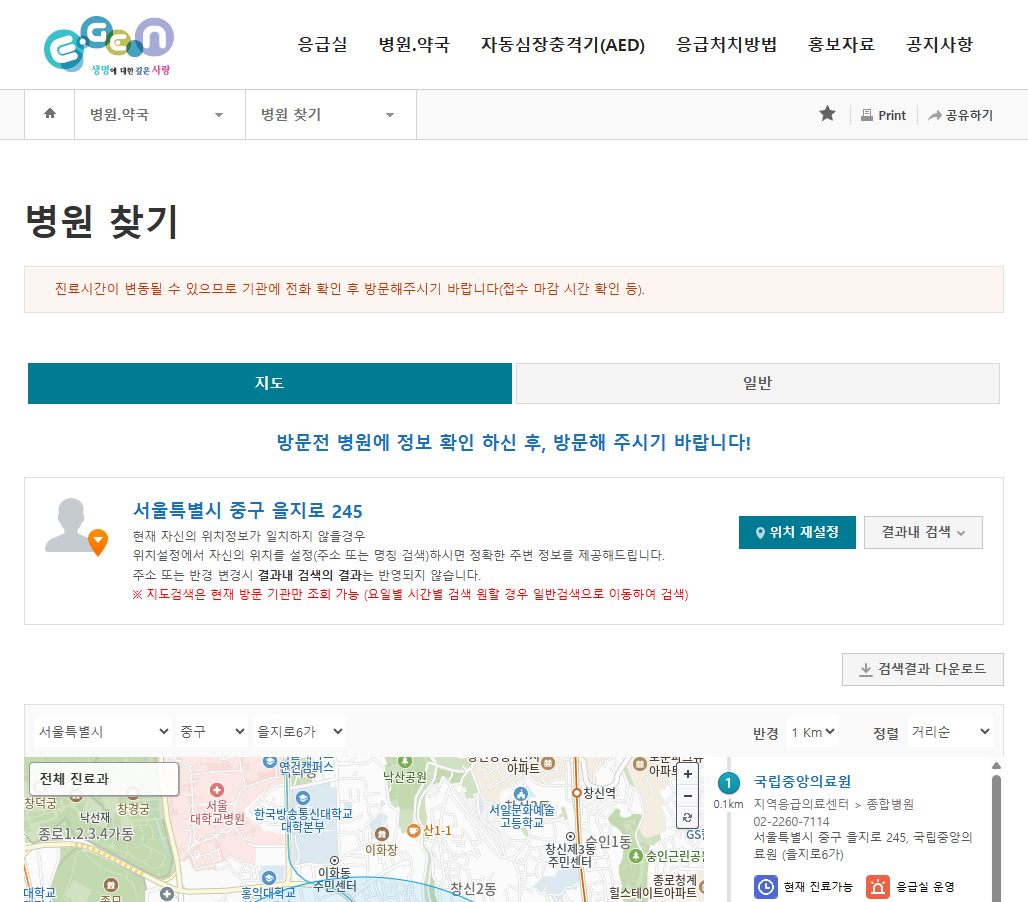Click phone number 02-2260-7114
This screenshot has height=902, width=1028.
tap(791, 821)
